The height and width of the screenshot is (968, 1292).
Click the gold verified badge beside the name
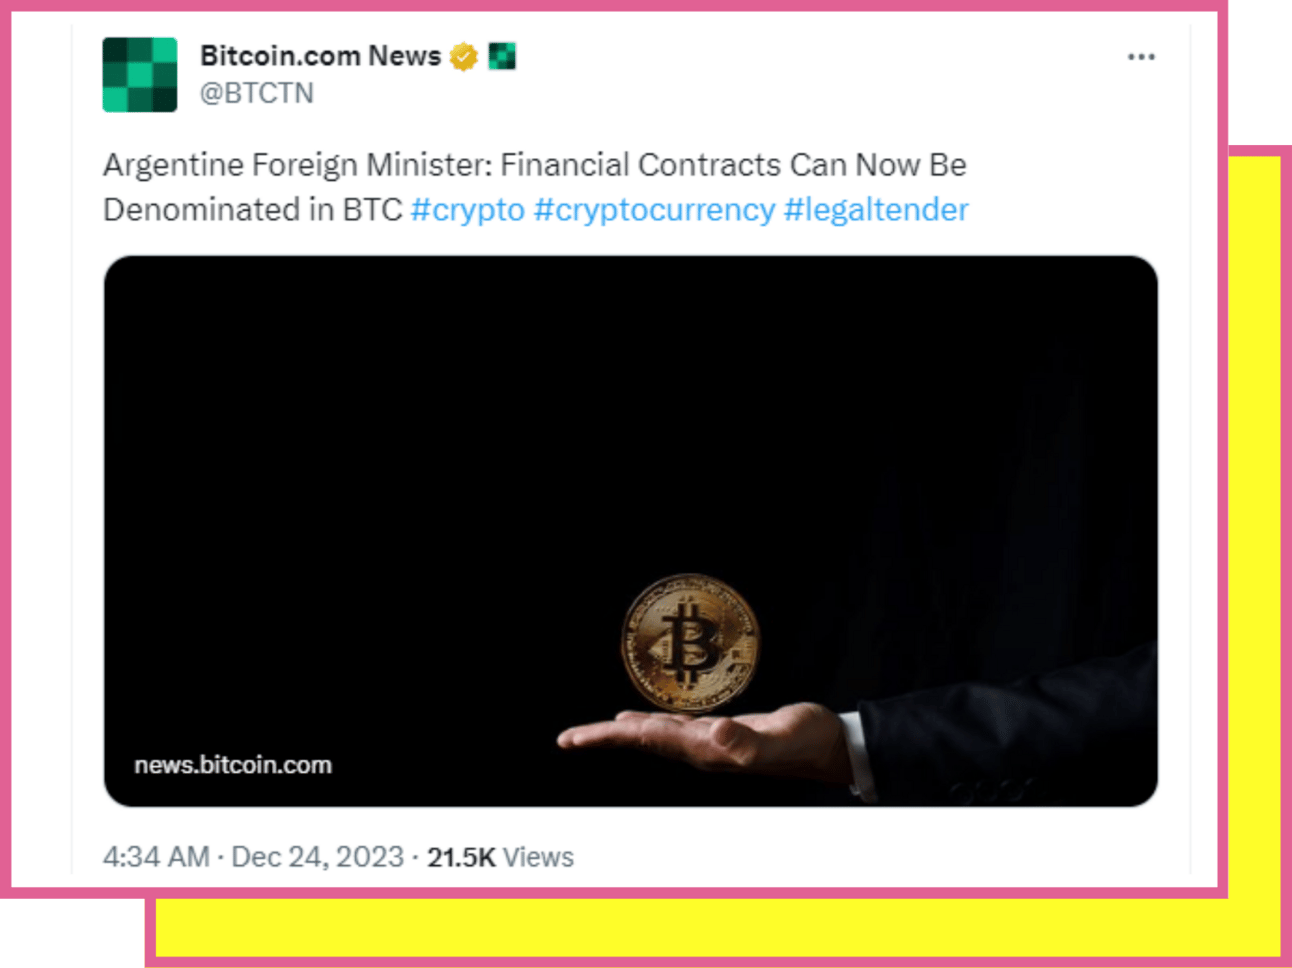463,57
